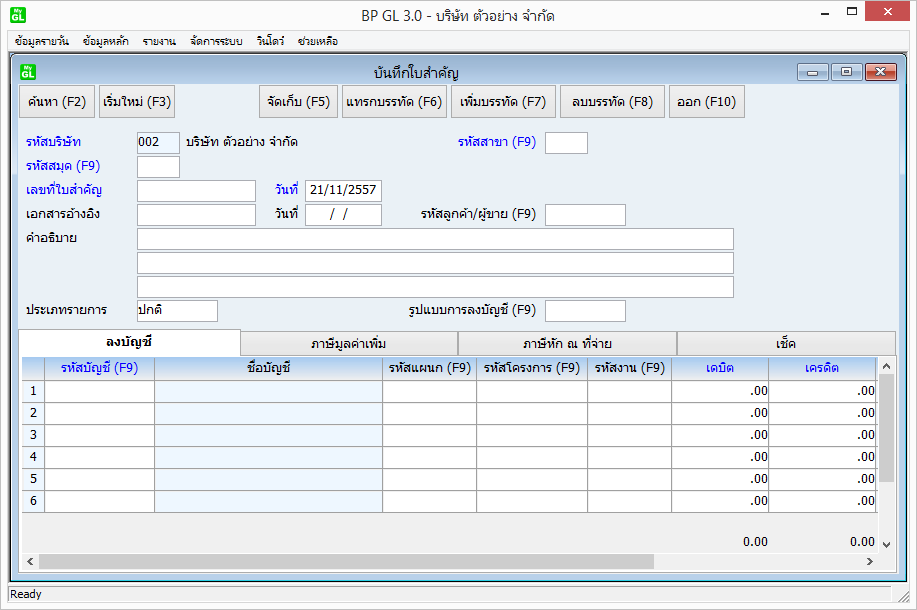917x610 pixels.
Task: Click the grid's horizontal scrollbar right arrow
Action: point(869,561)
